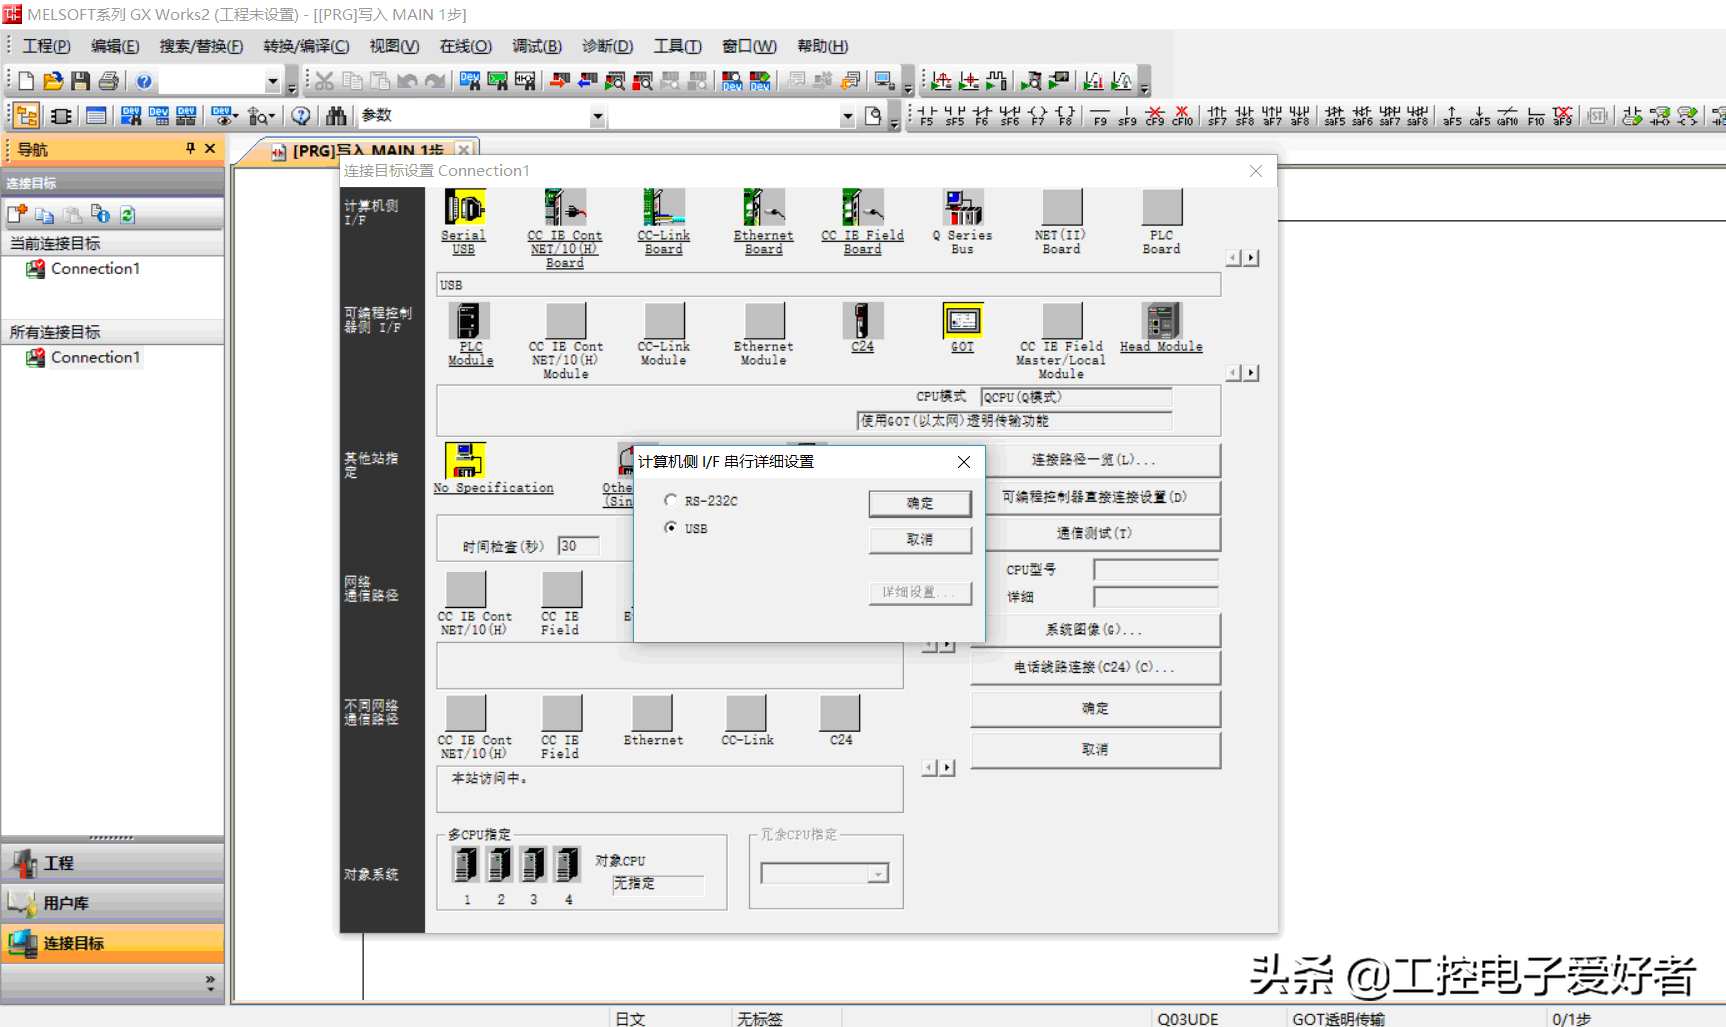Choose the PLC Module icon
Image resolution: width=1726 pixels, height=1027 pixels.
pyautogui.click(x=468, y=322)
